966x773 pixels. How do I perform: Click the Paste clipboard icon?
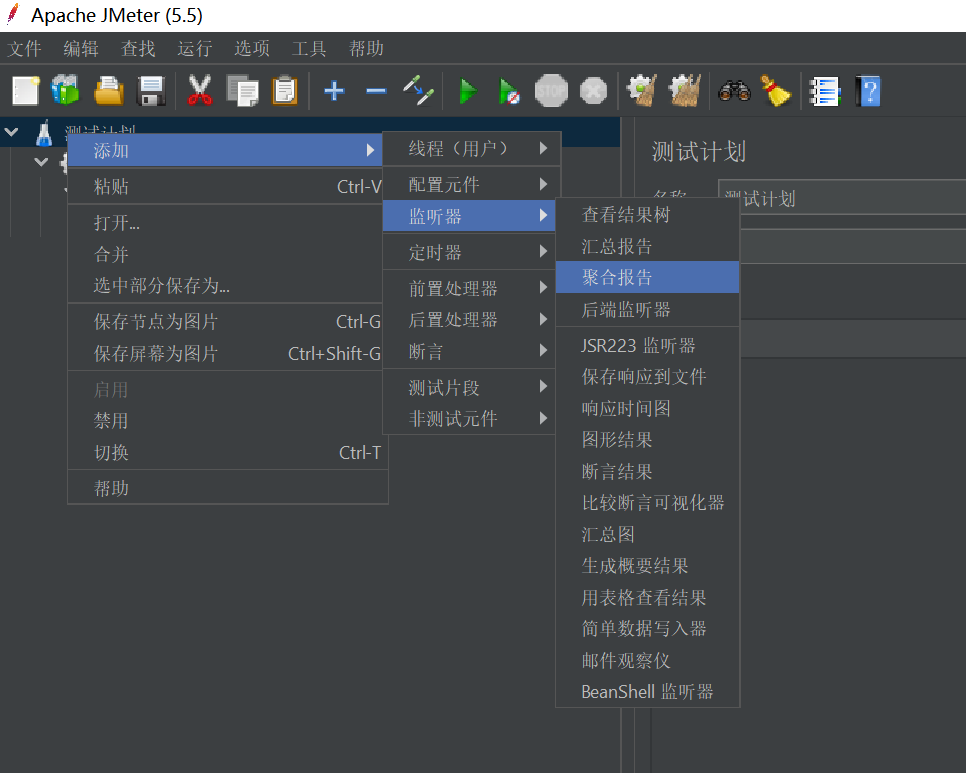point(285,91)
